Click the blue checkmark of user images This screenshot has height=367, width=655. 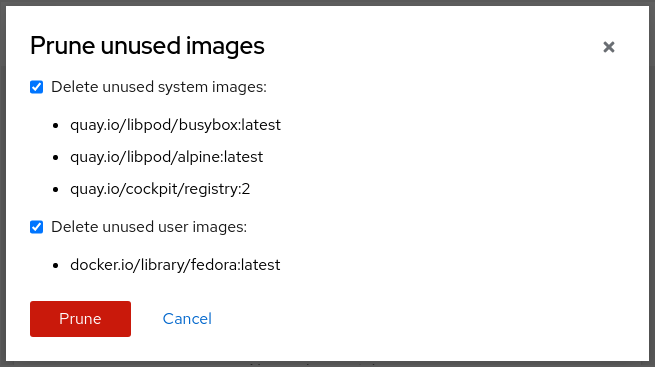click(36, 227)
